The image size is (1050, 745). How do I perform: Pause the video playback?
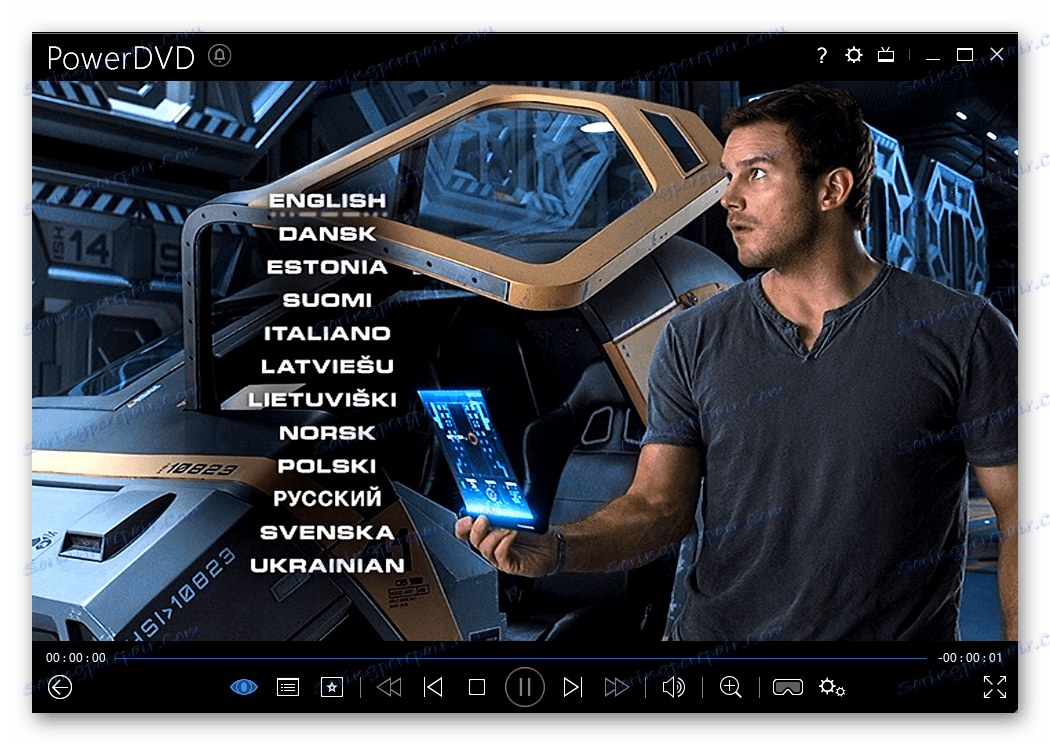(x=524, y=687)
